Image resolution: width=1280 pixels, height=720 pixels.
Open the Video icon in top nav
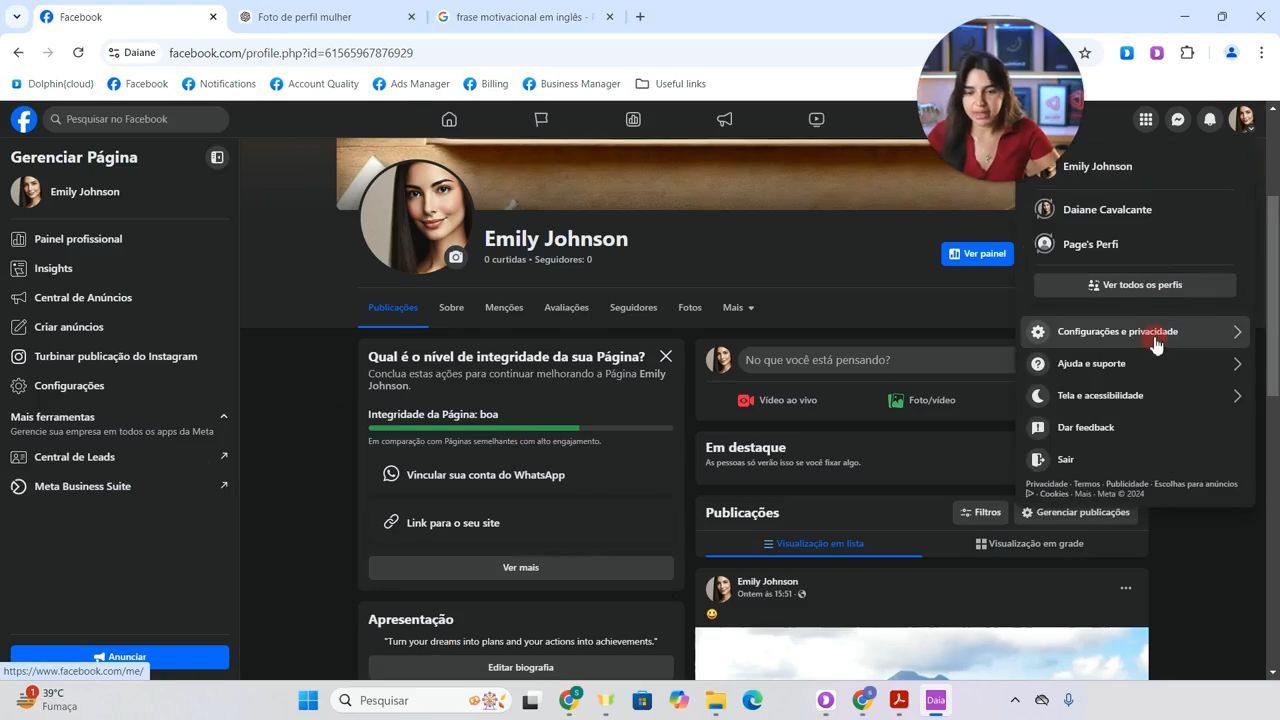817,119
